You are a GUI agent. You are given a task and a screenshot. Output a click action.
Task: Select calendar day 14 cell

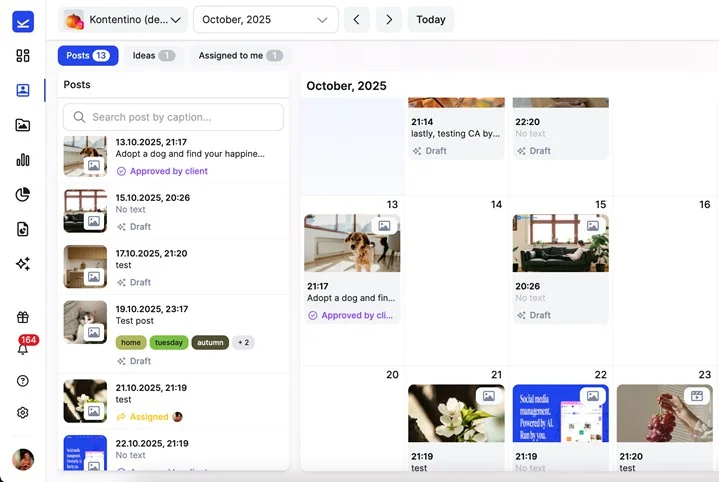coord(456,281)
